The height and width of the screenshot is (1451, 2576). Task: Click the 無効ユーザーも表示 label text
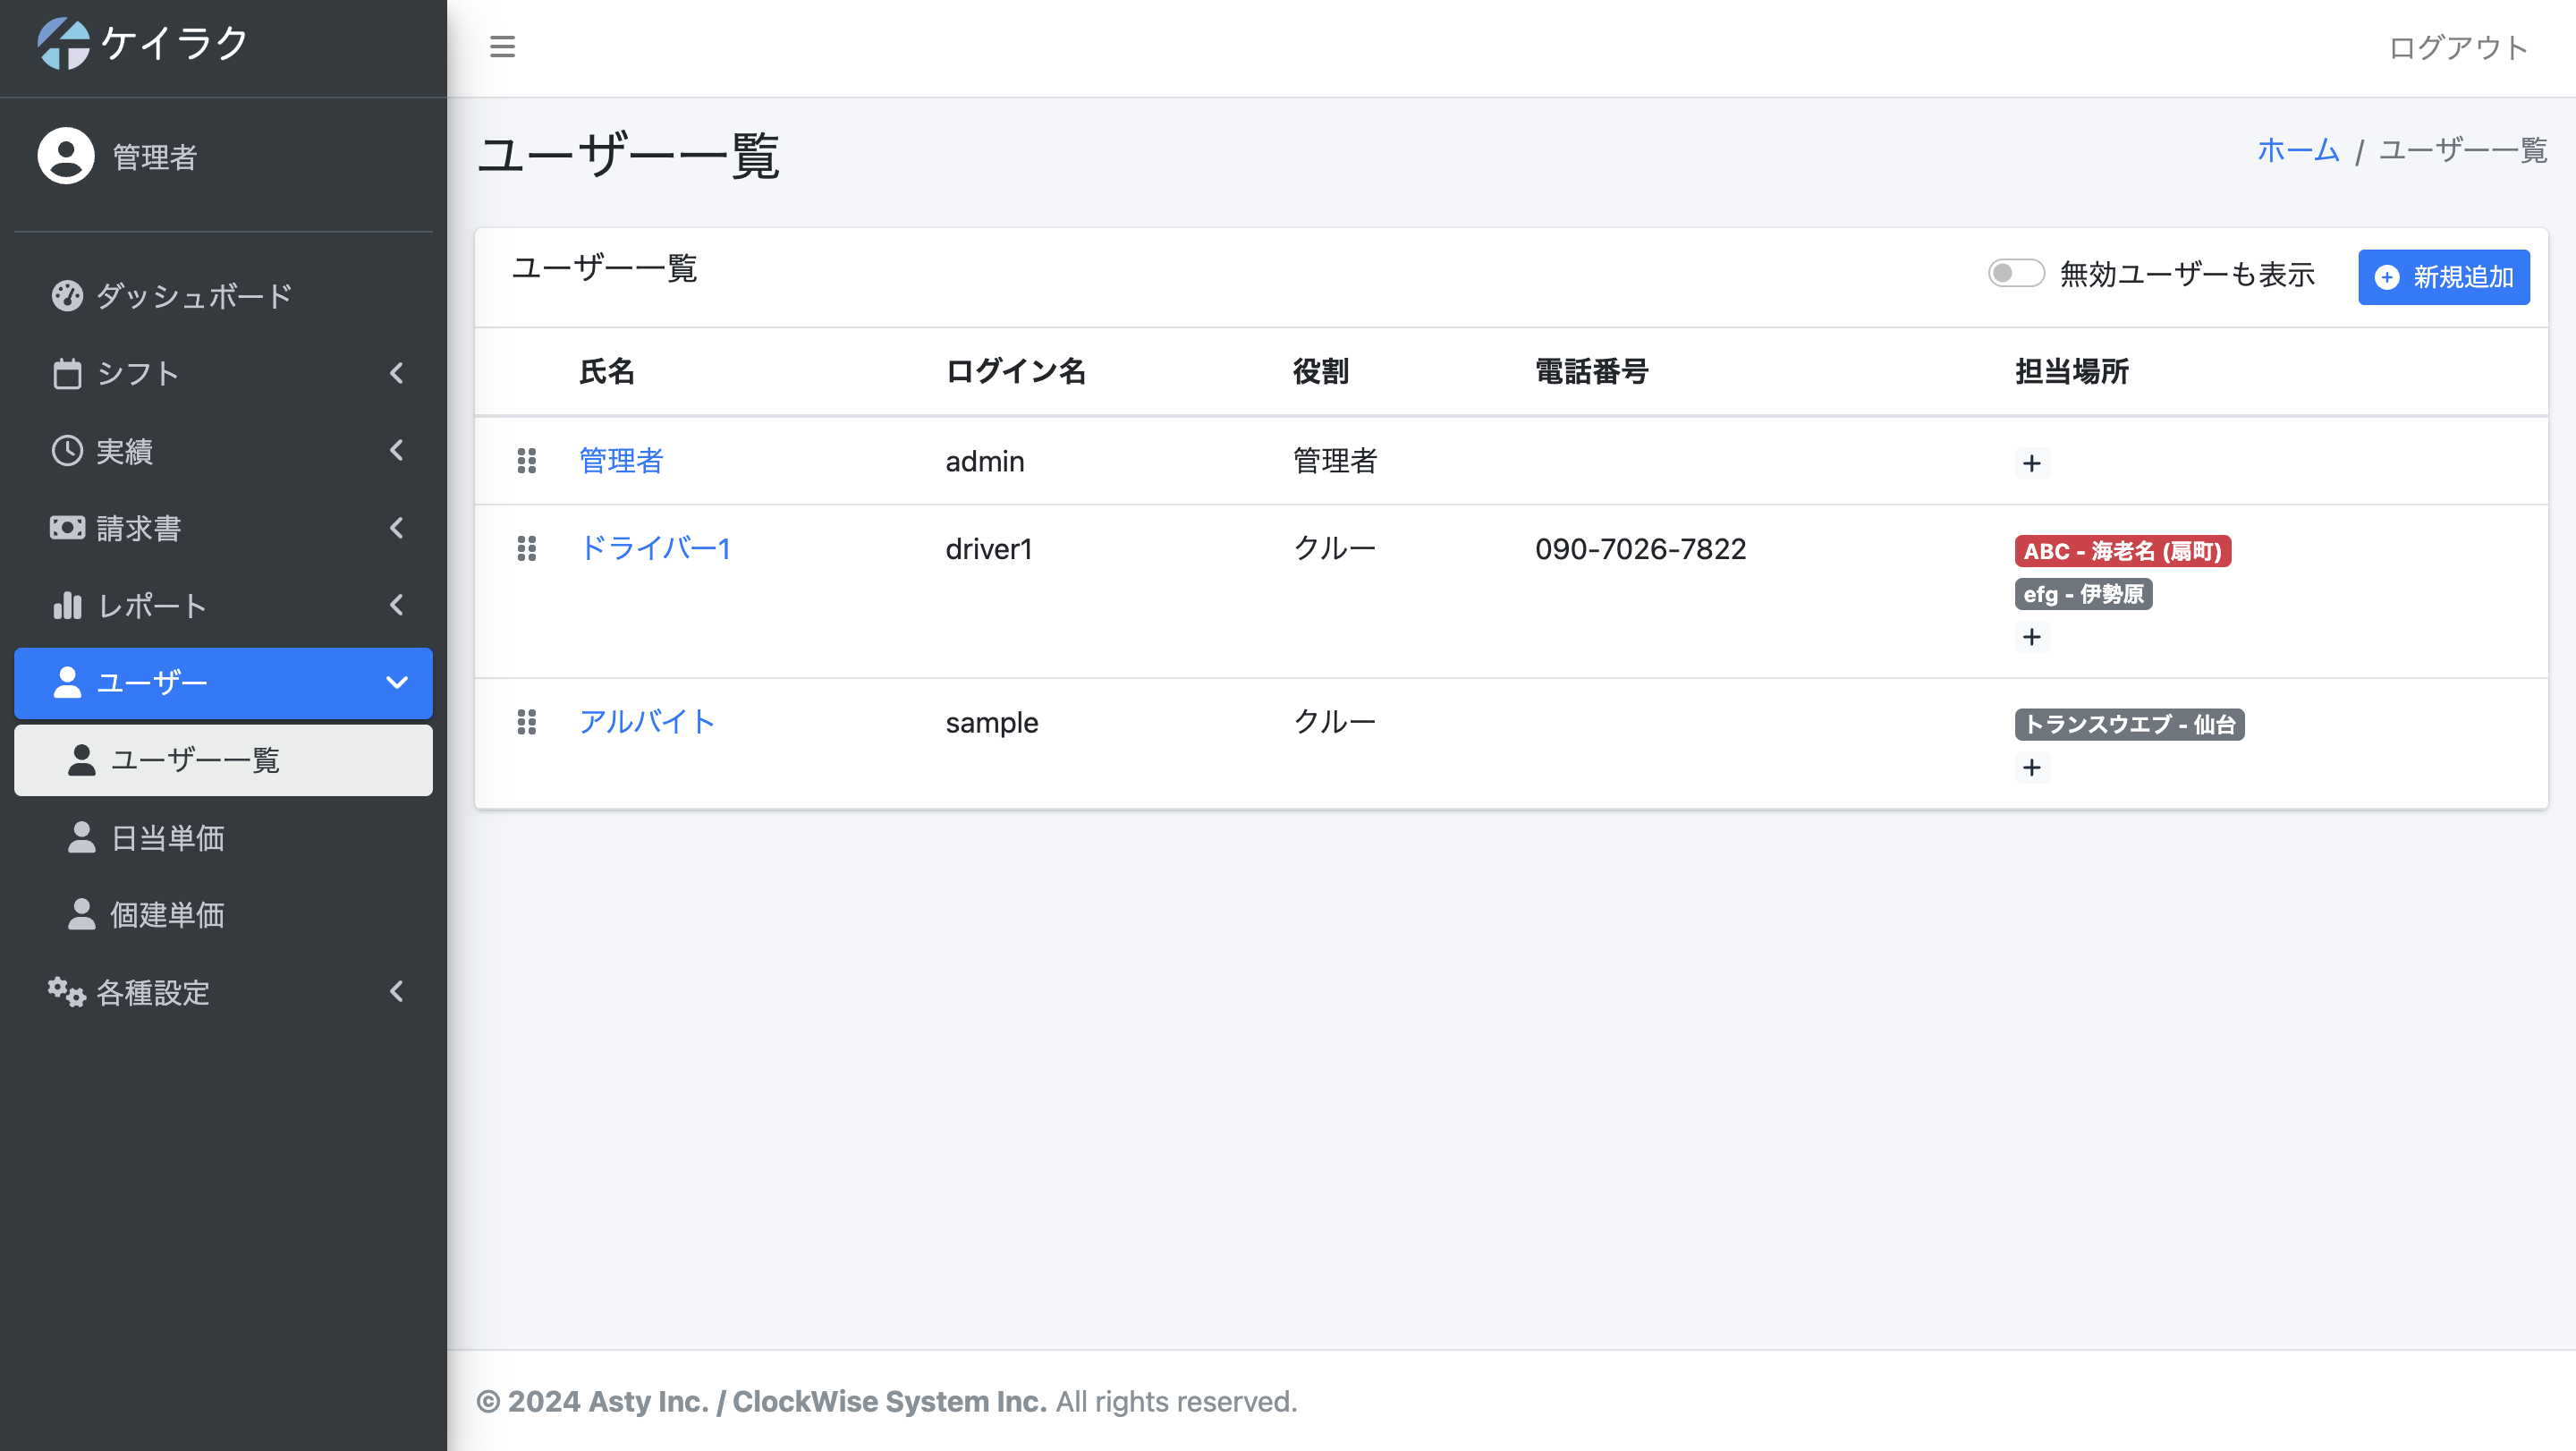tap(2187, 274)
